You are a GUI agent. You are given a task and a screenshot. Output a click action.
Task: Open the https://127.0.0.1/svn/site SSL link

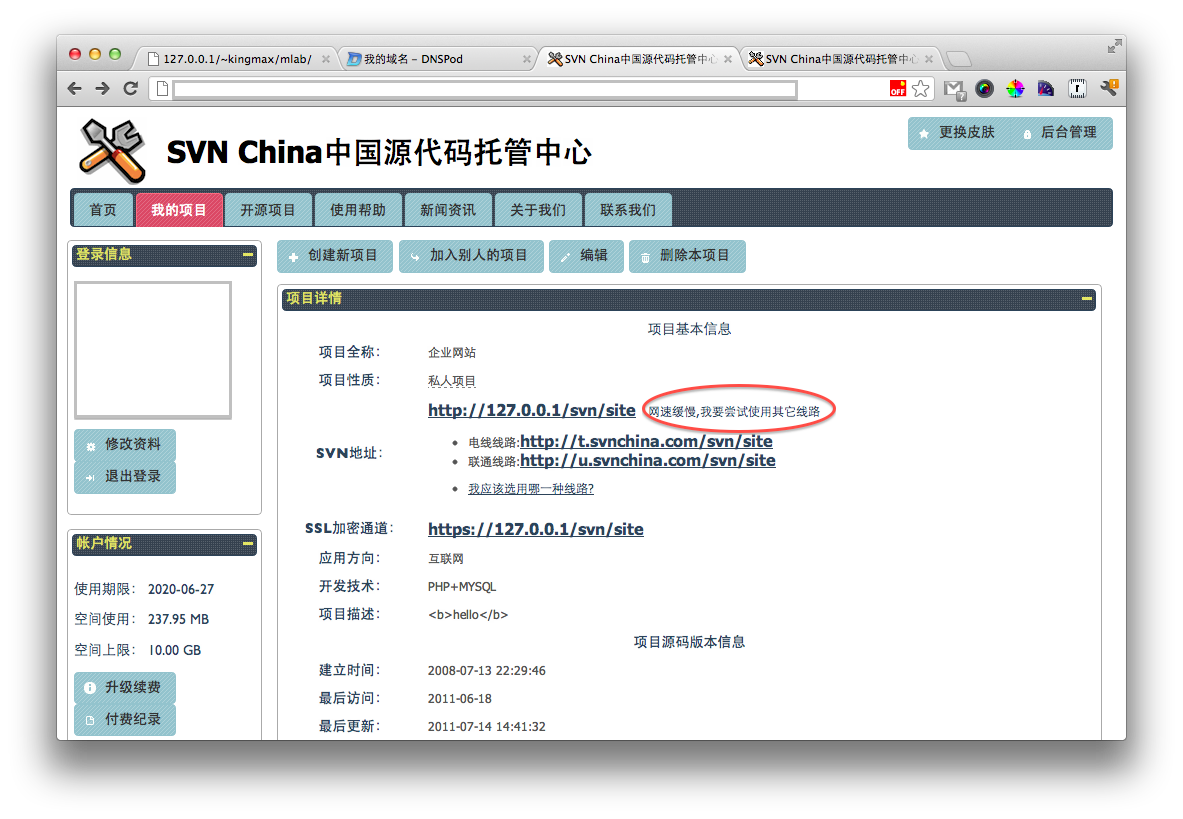tap(536, 529)
